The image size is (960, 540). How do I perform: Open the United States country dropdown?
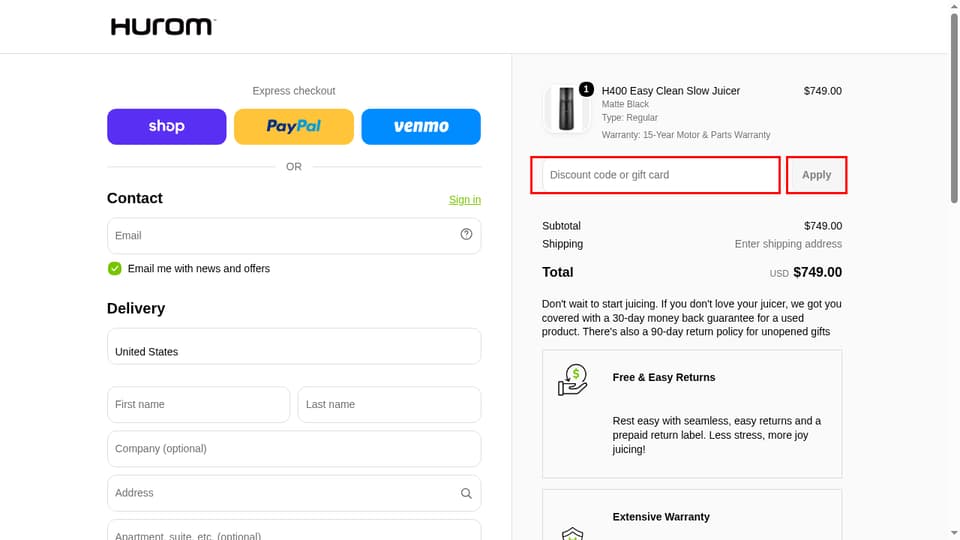294,347
